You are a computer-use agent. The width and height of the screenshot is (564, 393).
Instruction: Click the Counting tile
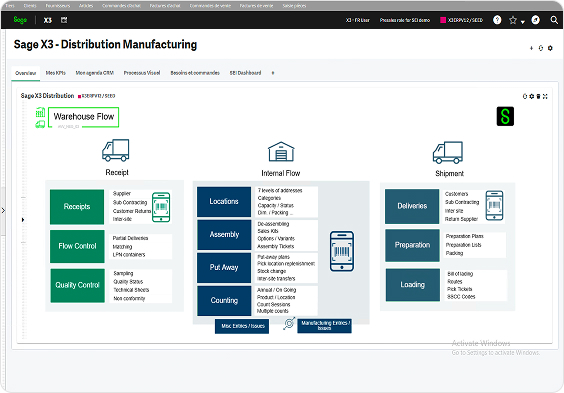224,301
